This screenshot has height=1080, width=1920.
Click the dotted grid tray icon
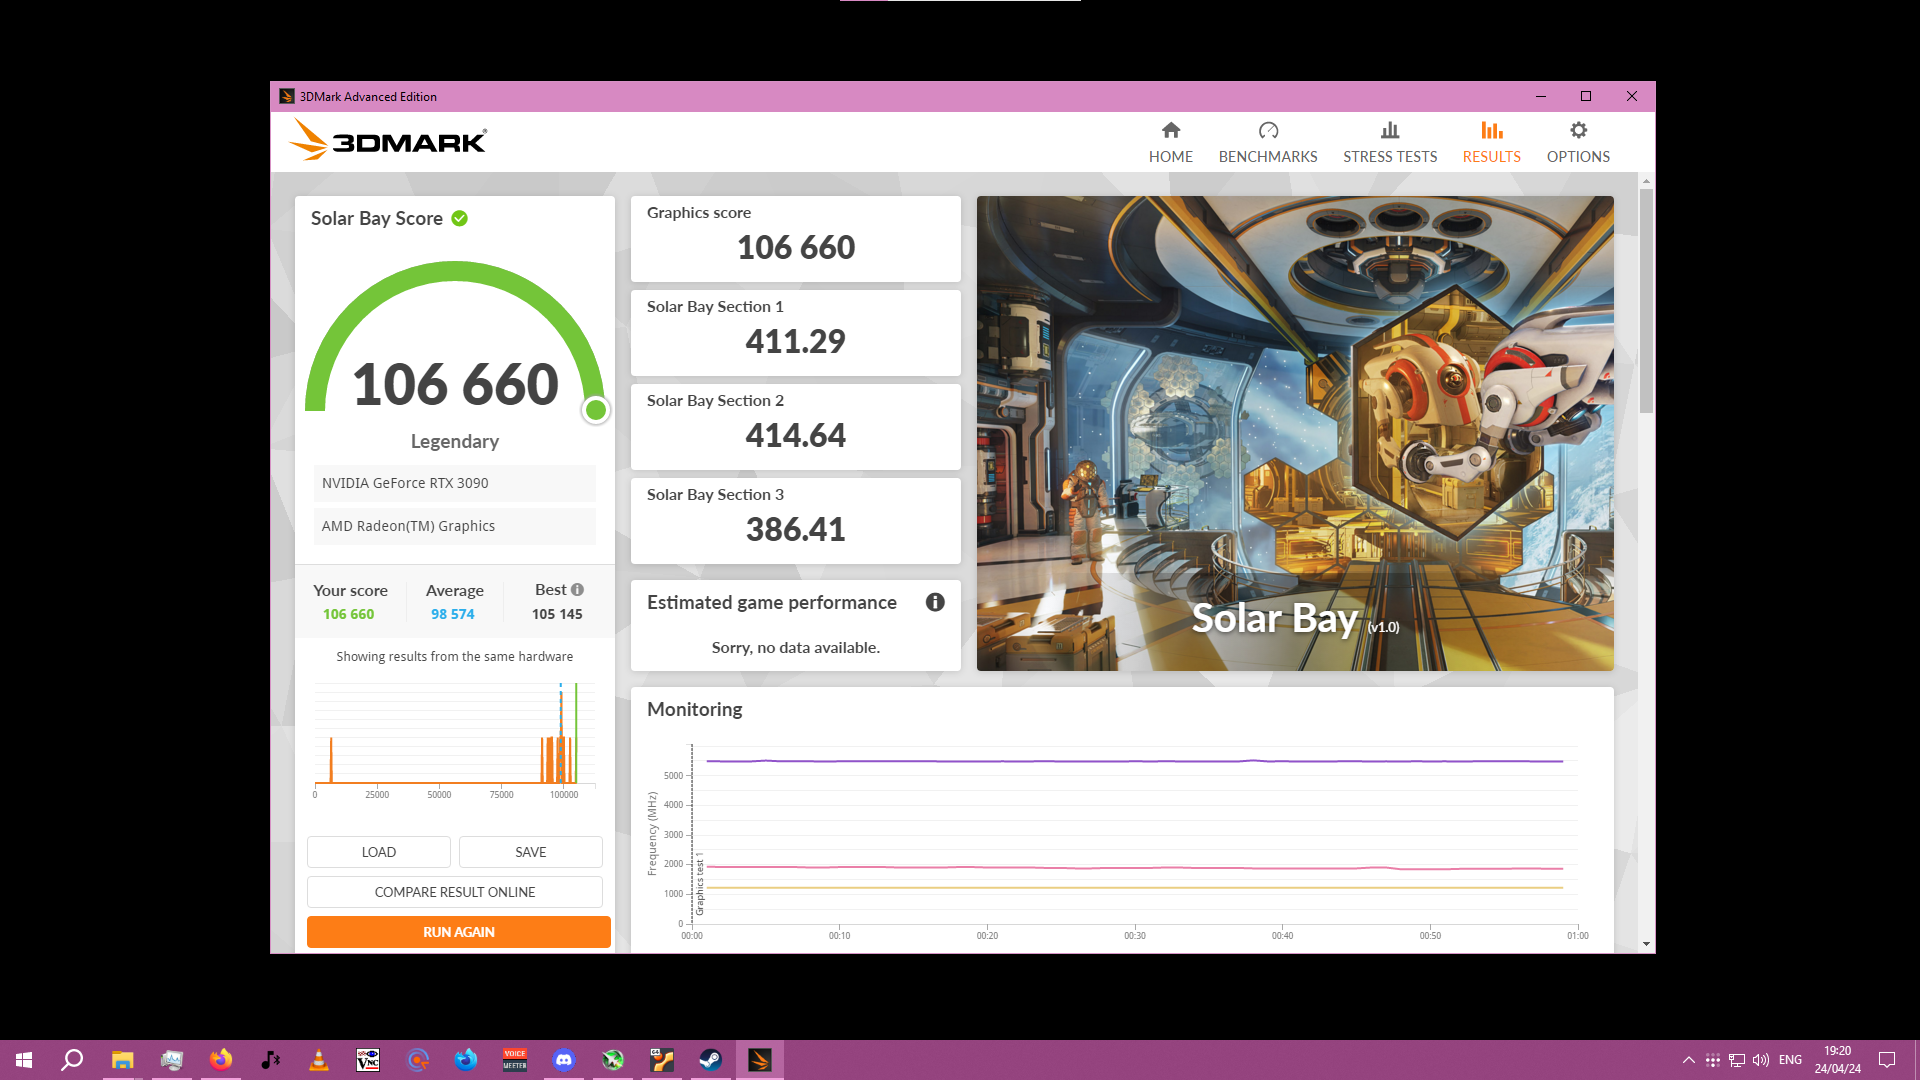pos(1713,1060)
